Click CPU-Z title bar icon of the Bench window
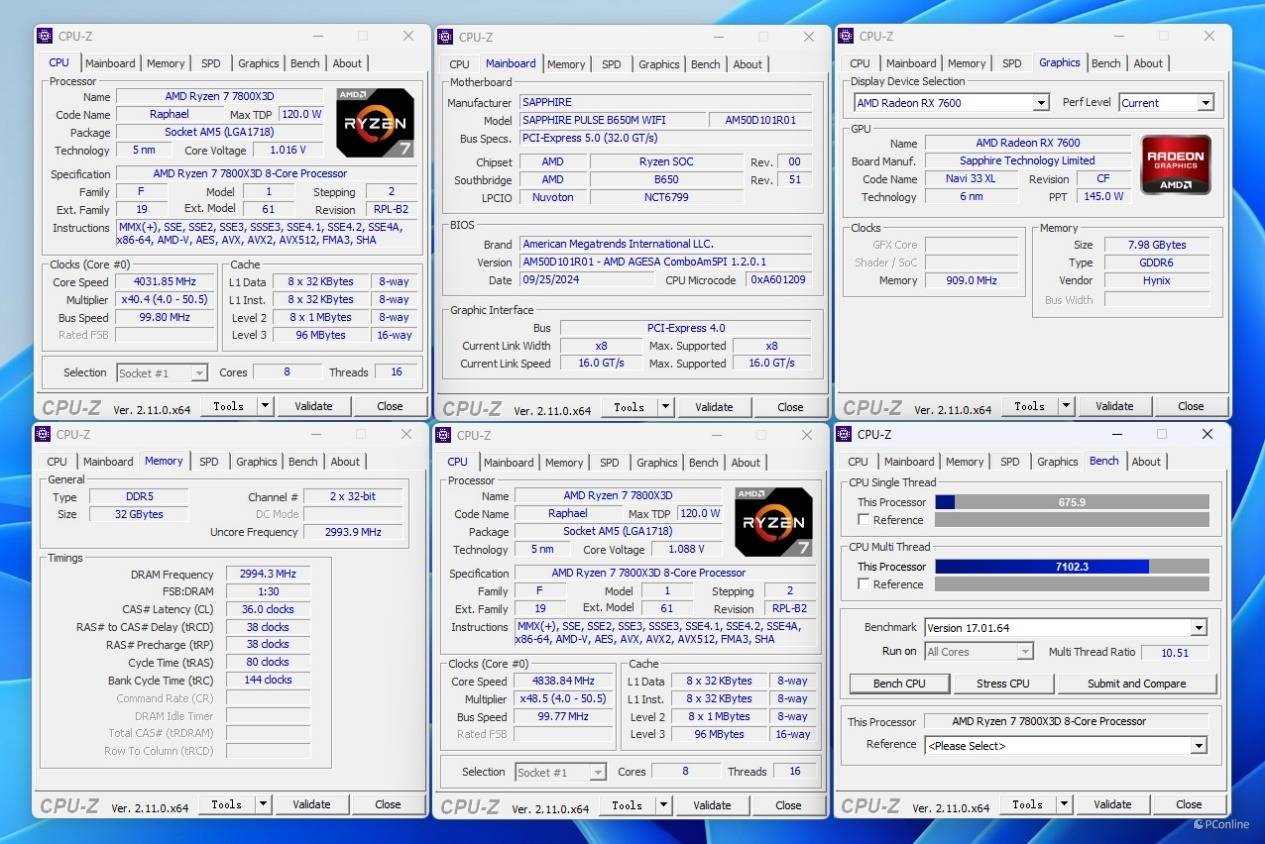 click(x=845, y=434)
